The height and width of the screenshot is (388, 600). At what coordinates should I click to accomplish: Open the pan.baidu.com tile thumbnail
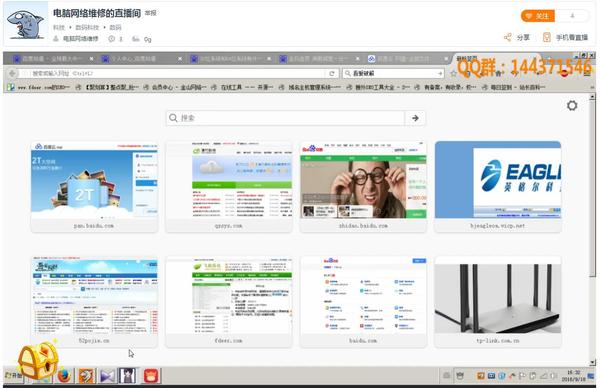(x=94, y=187)
